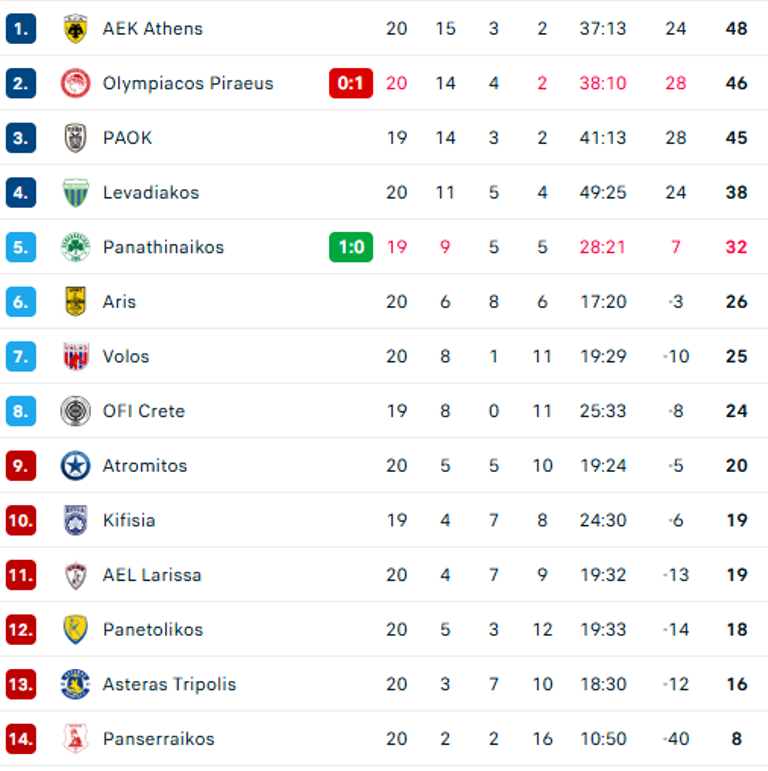
Task: Click the AEL Larissa team name
Action: (x=152, y=575)
